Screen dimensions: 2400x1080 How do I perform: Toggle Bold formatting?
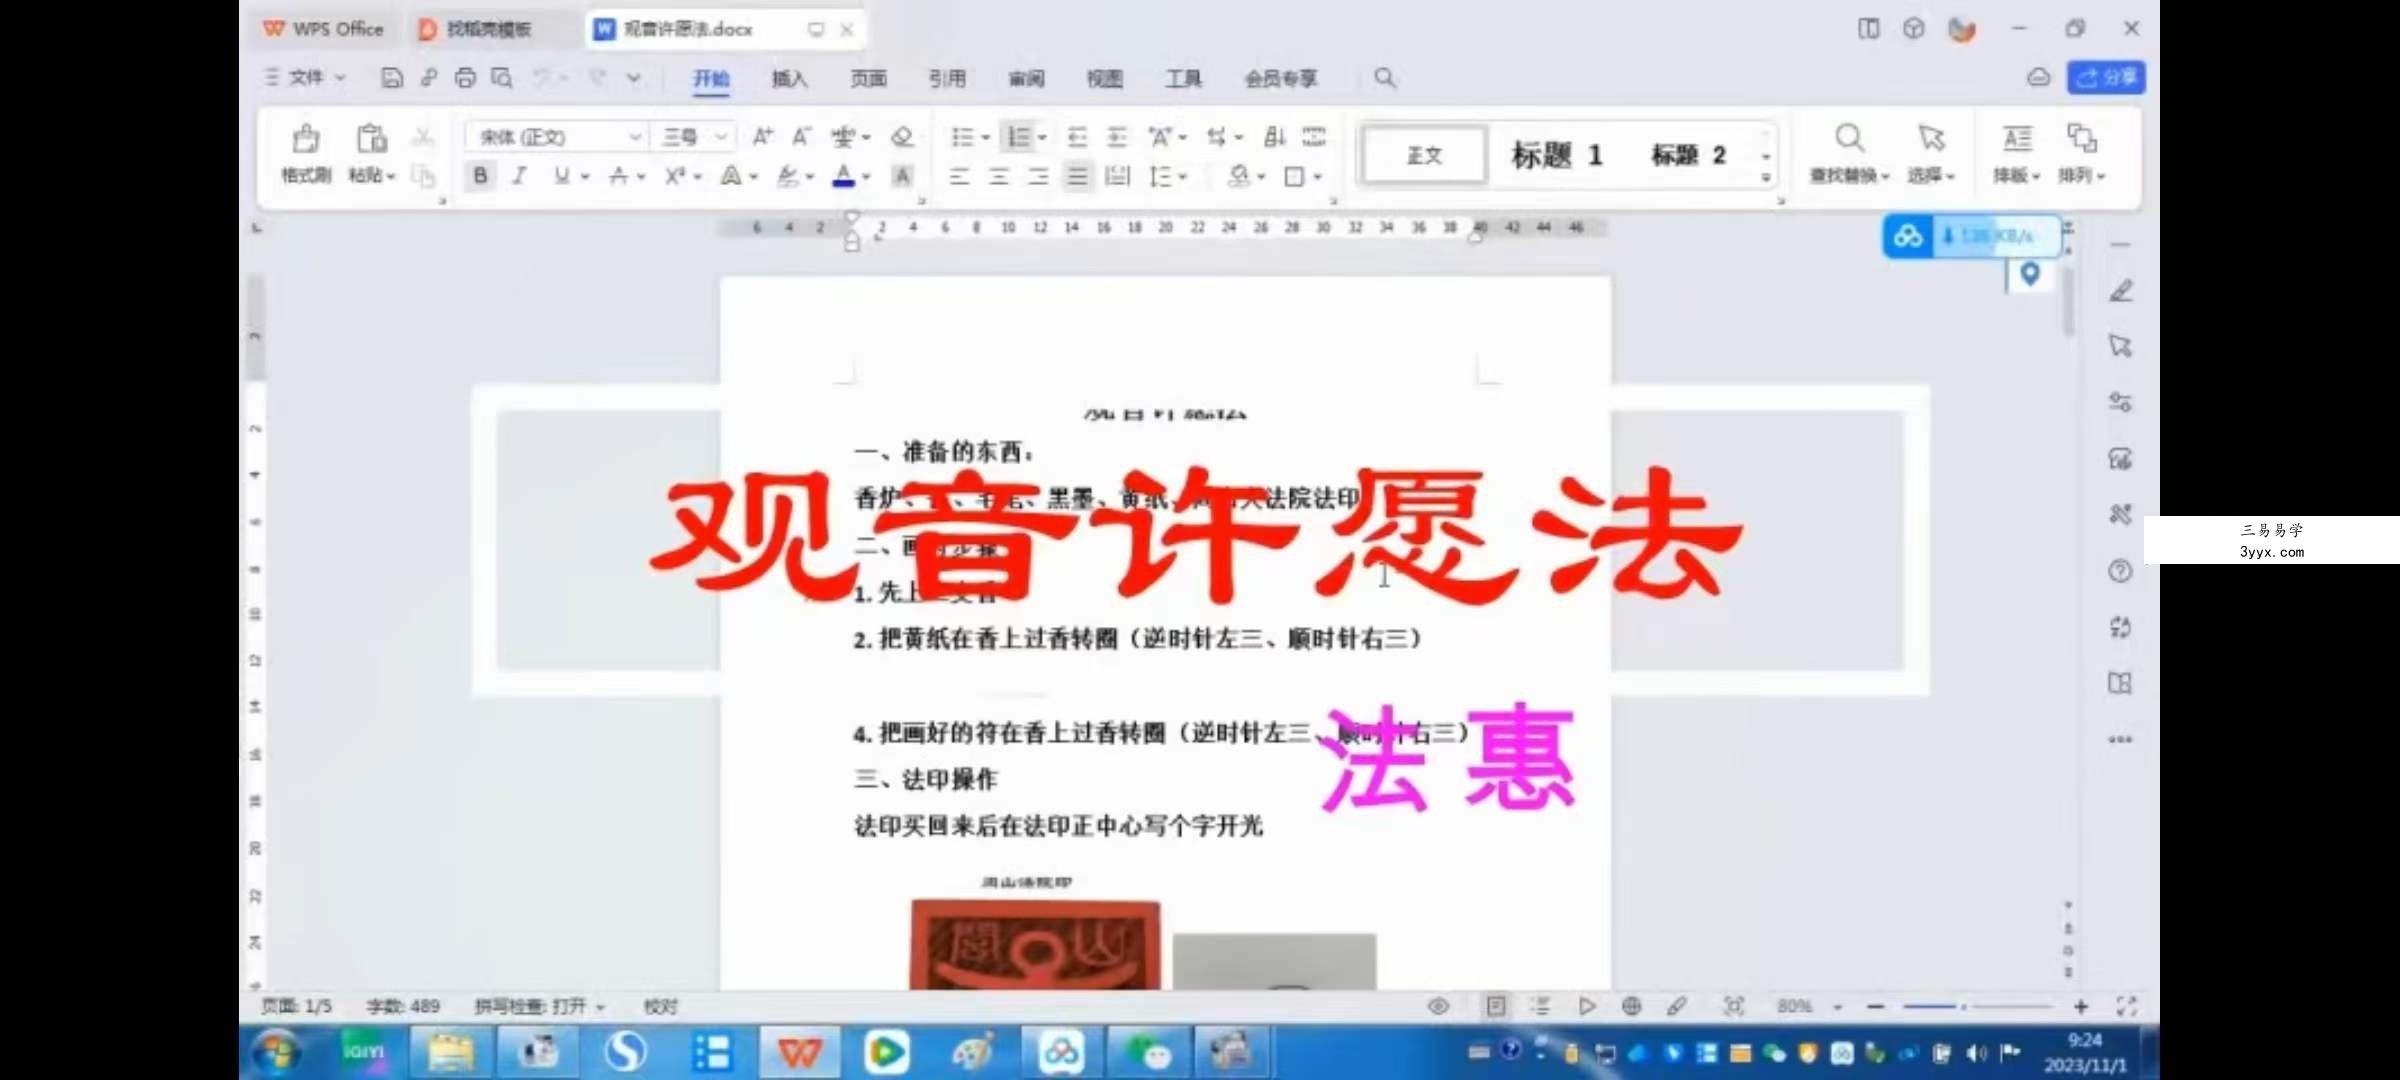click(481, 176)
